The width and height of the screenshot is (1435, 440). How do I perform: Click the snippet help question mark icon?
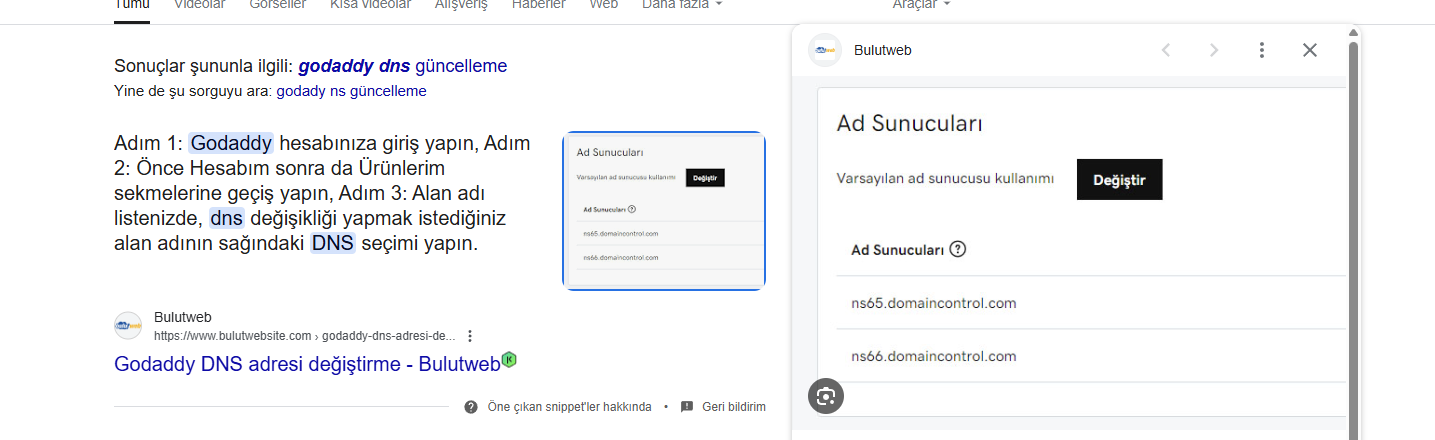pos(471,407)
